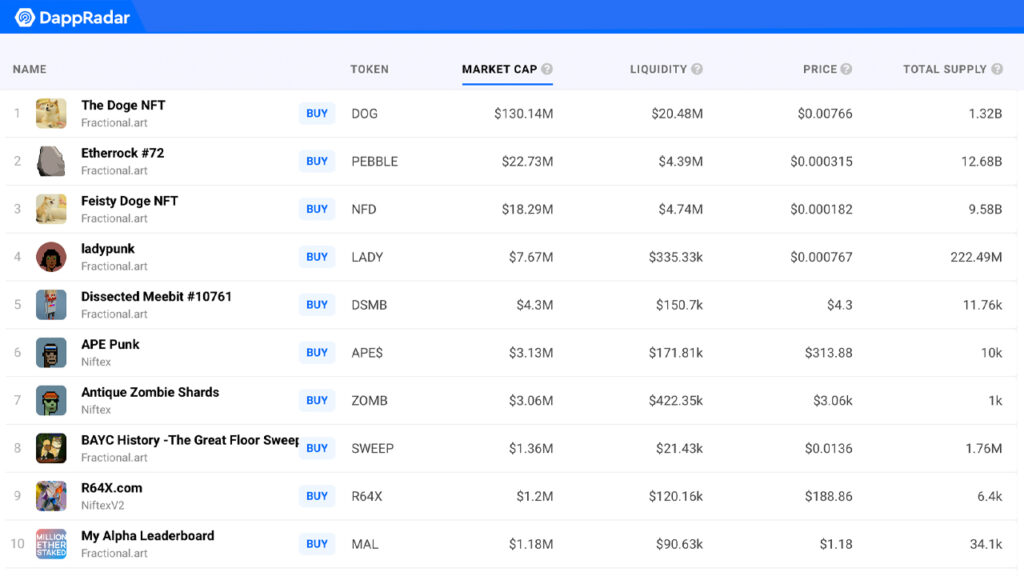Open the Dissected Meebit #10761 thumbnail

point(51,304)
